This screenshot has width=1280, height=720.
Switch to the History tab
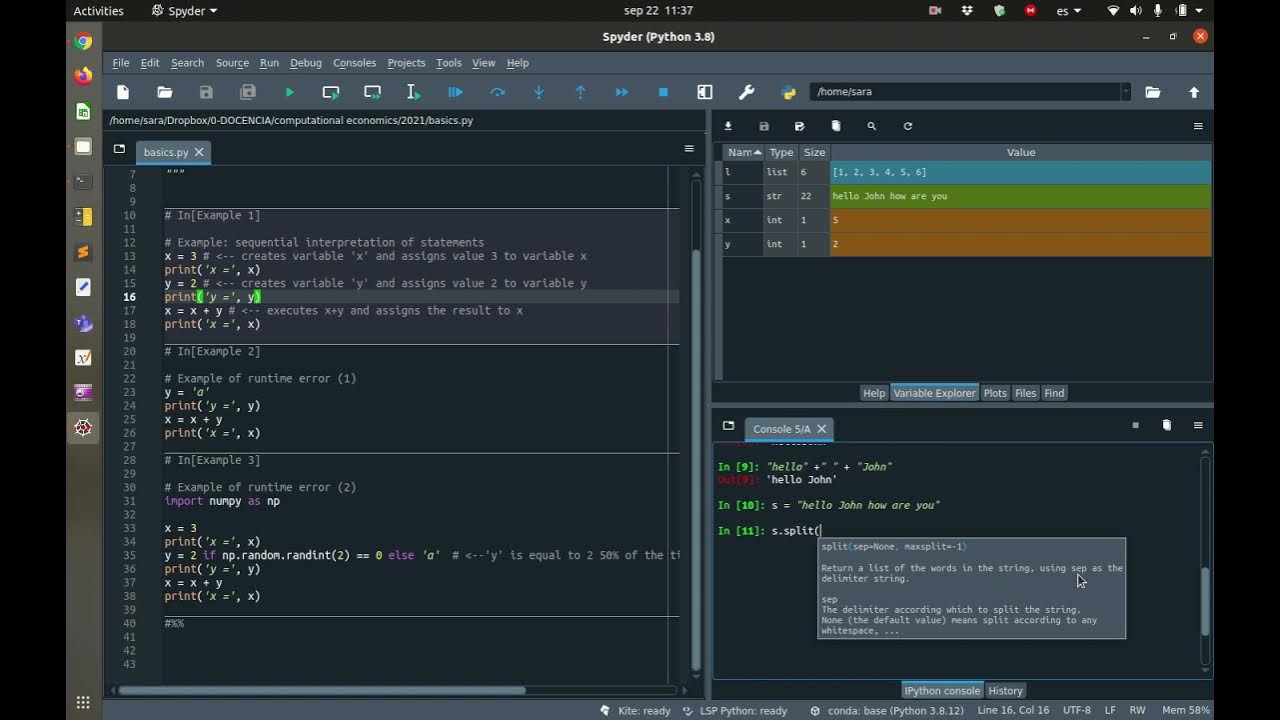point(1005,691)
